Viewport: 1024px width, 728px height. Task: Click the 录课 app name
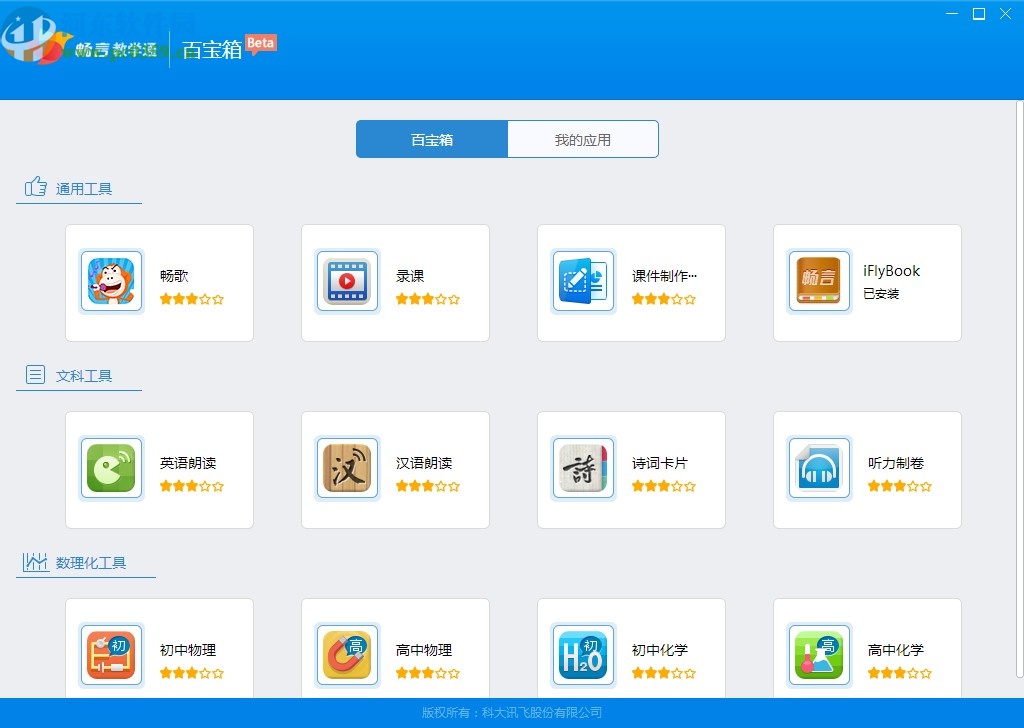pyautogui.click(x=410, y=276)
